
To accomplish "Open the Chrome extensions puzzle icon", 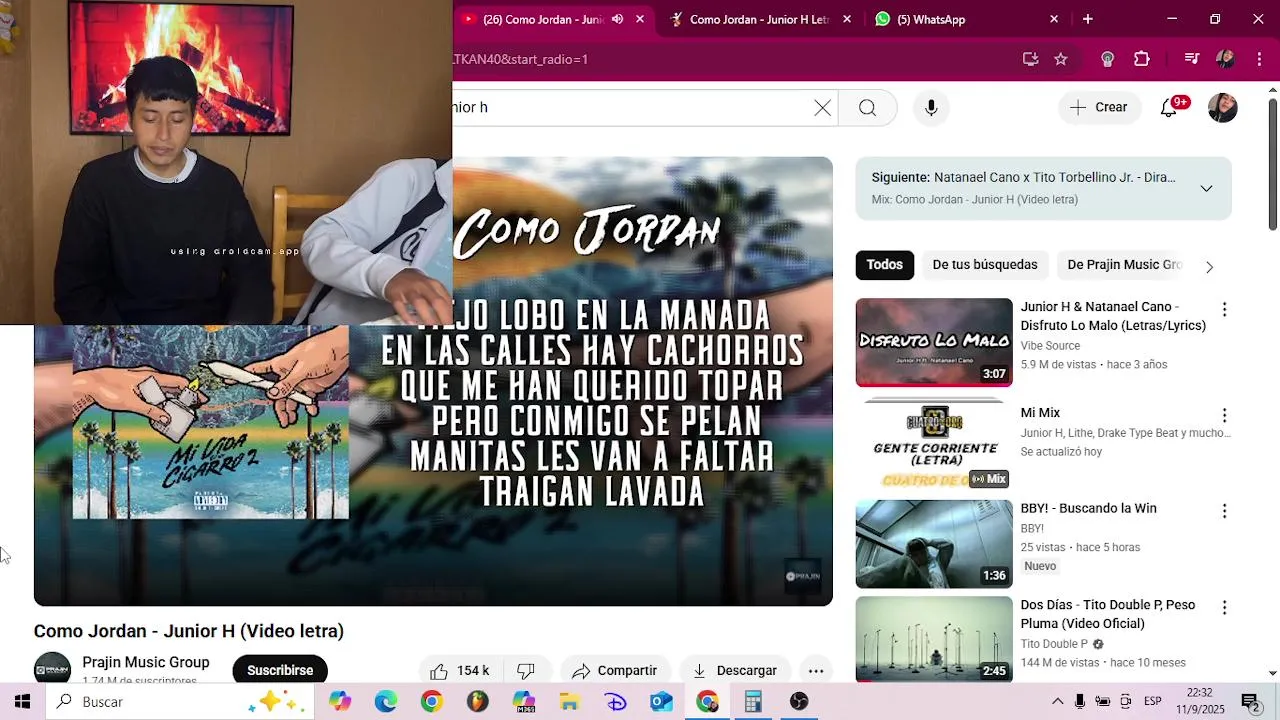I will coord(1142,59).
